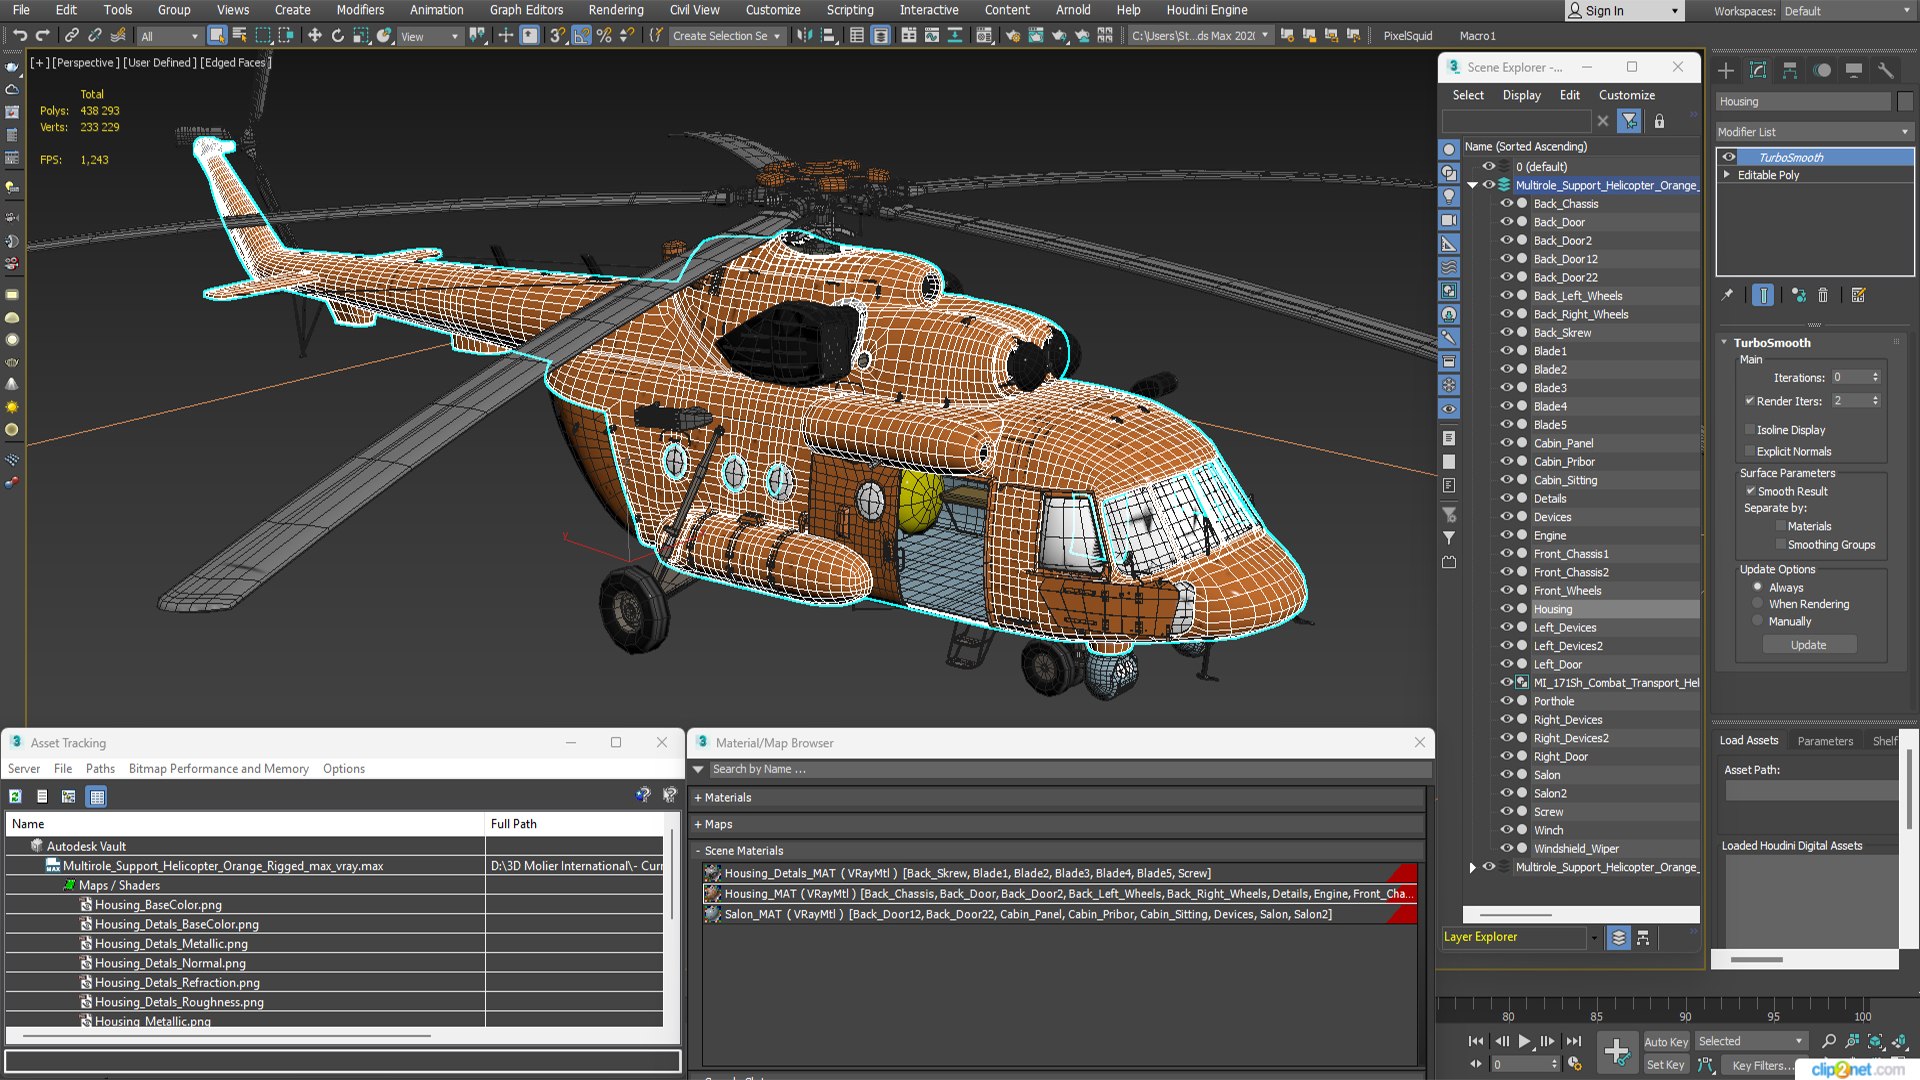
Task: Hide the Back_Chassis object eye icon
Action: (x=1506, y=203)
